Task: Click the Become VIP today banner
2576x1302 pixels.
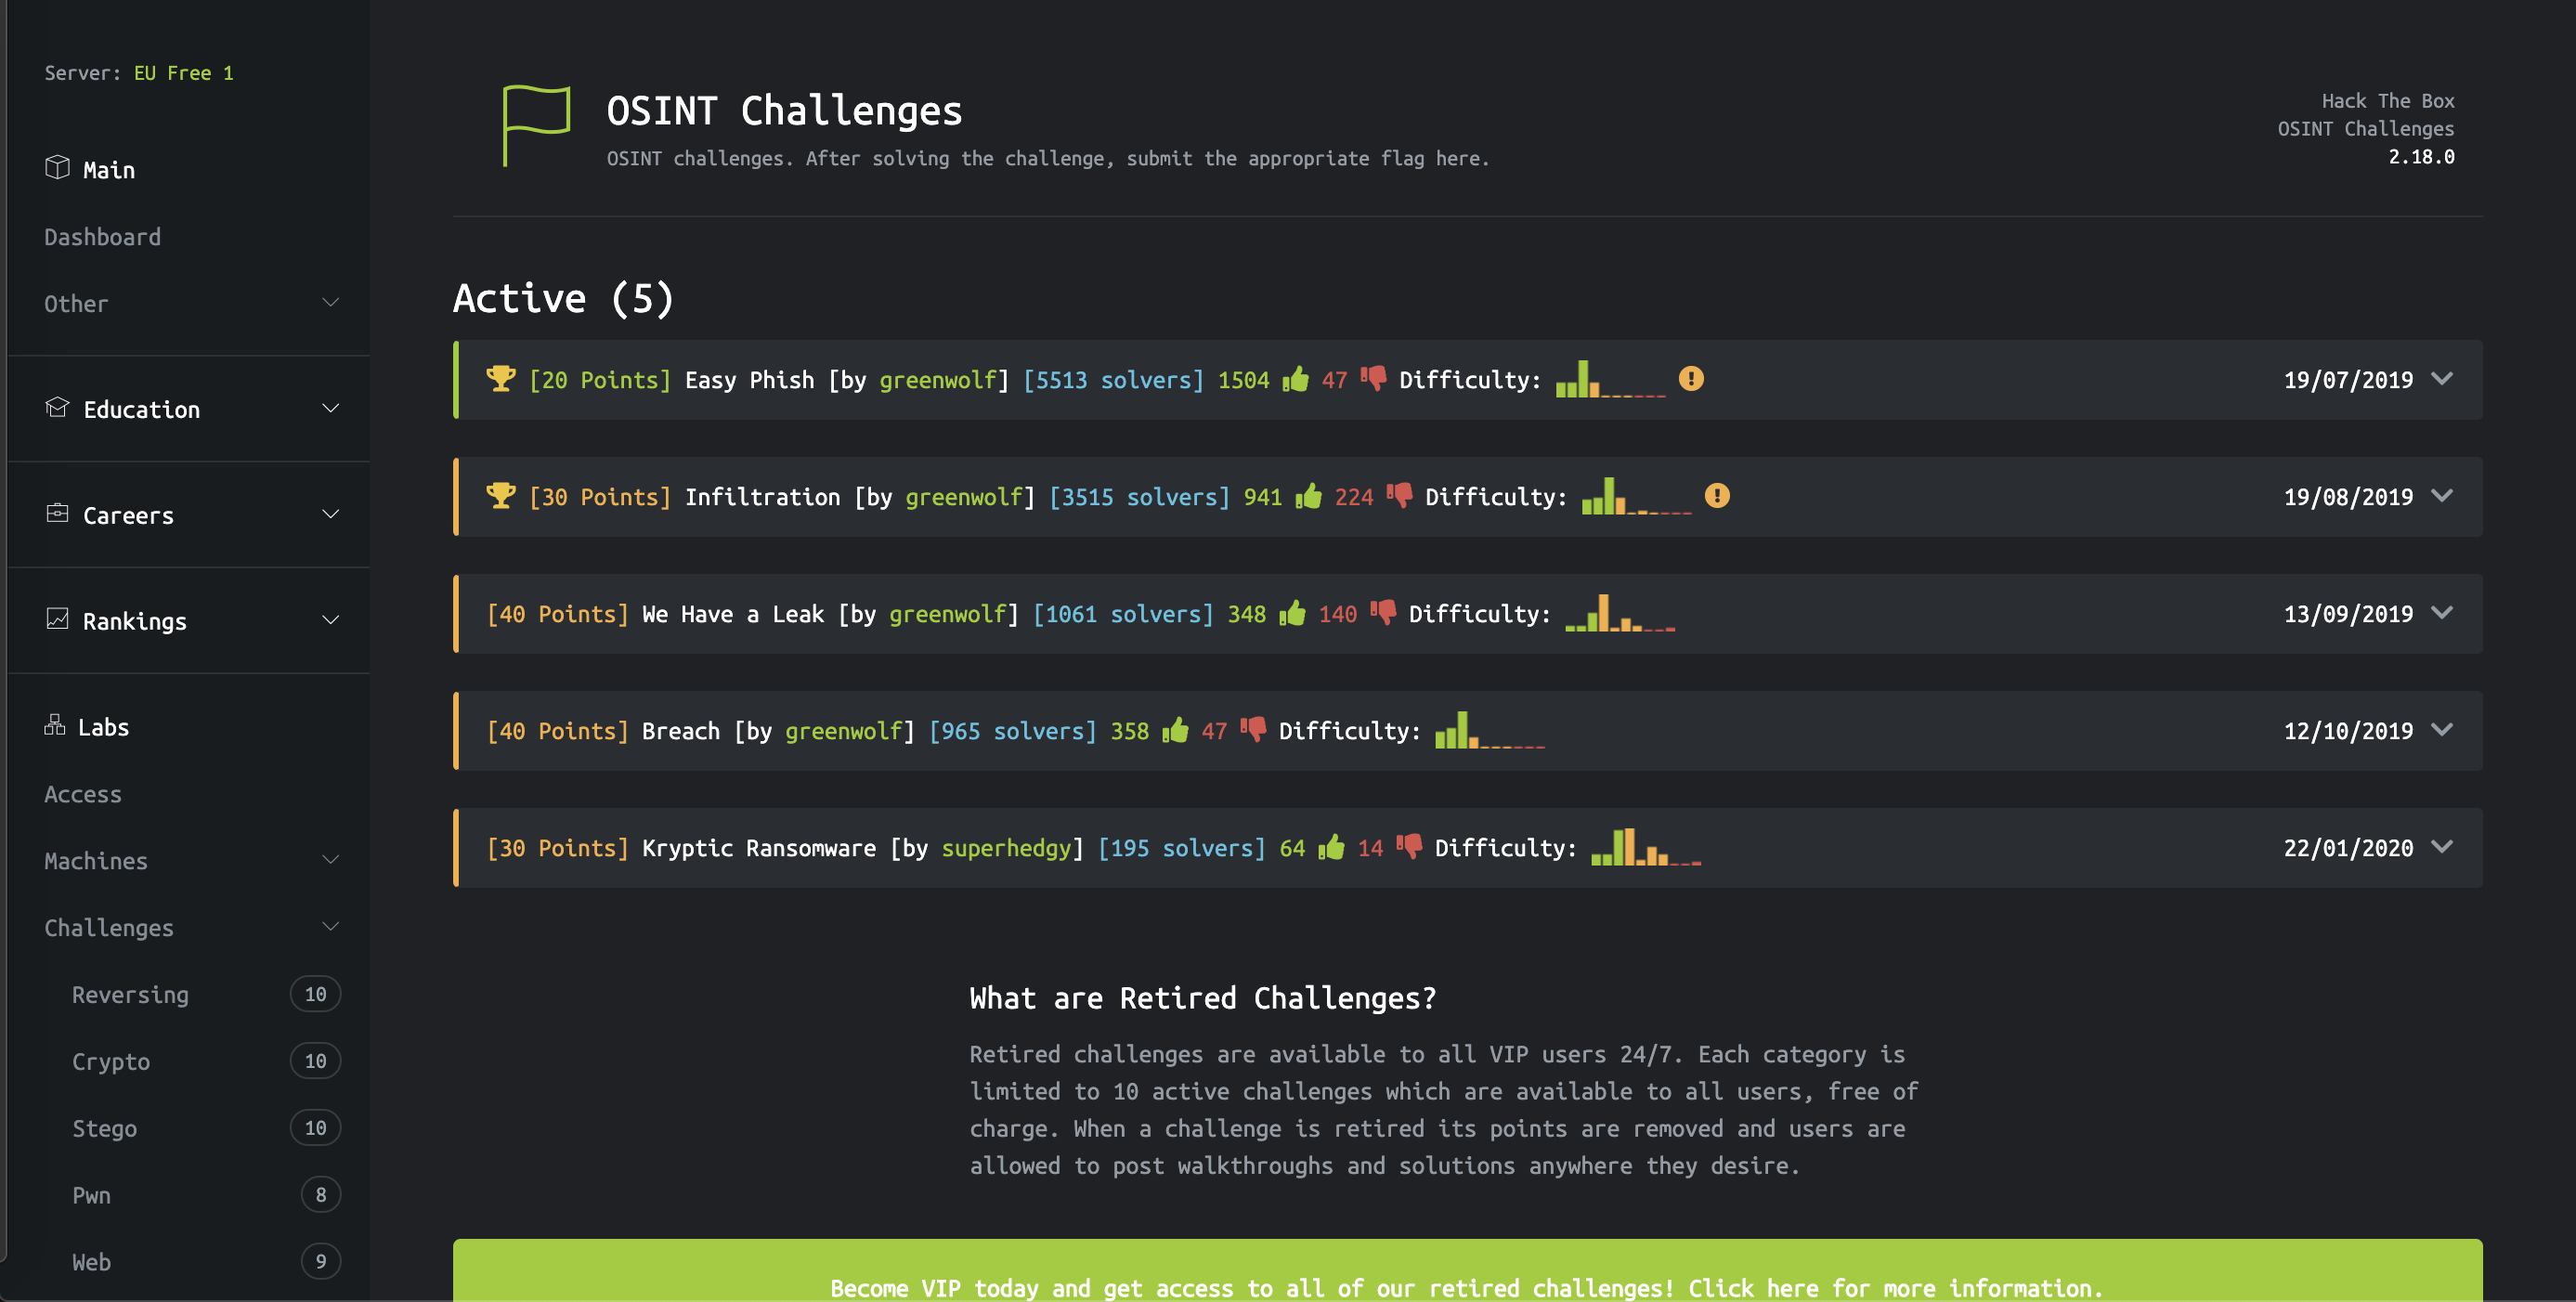Action: 1467,1286
